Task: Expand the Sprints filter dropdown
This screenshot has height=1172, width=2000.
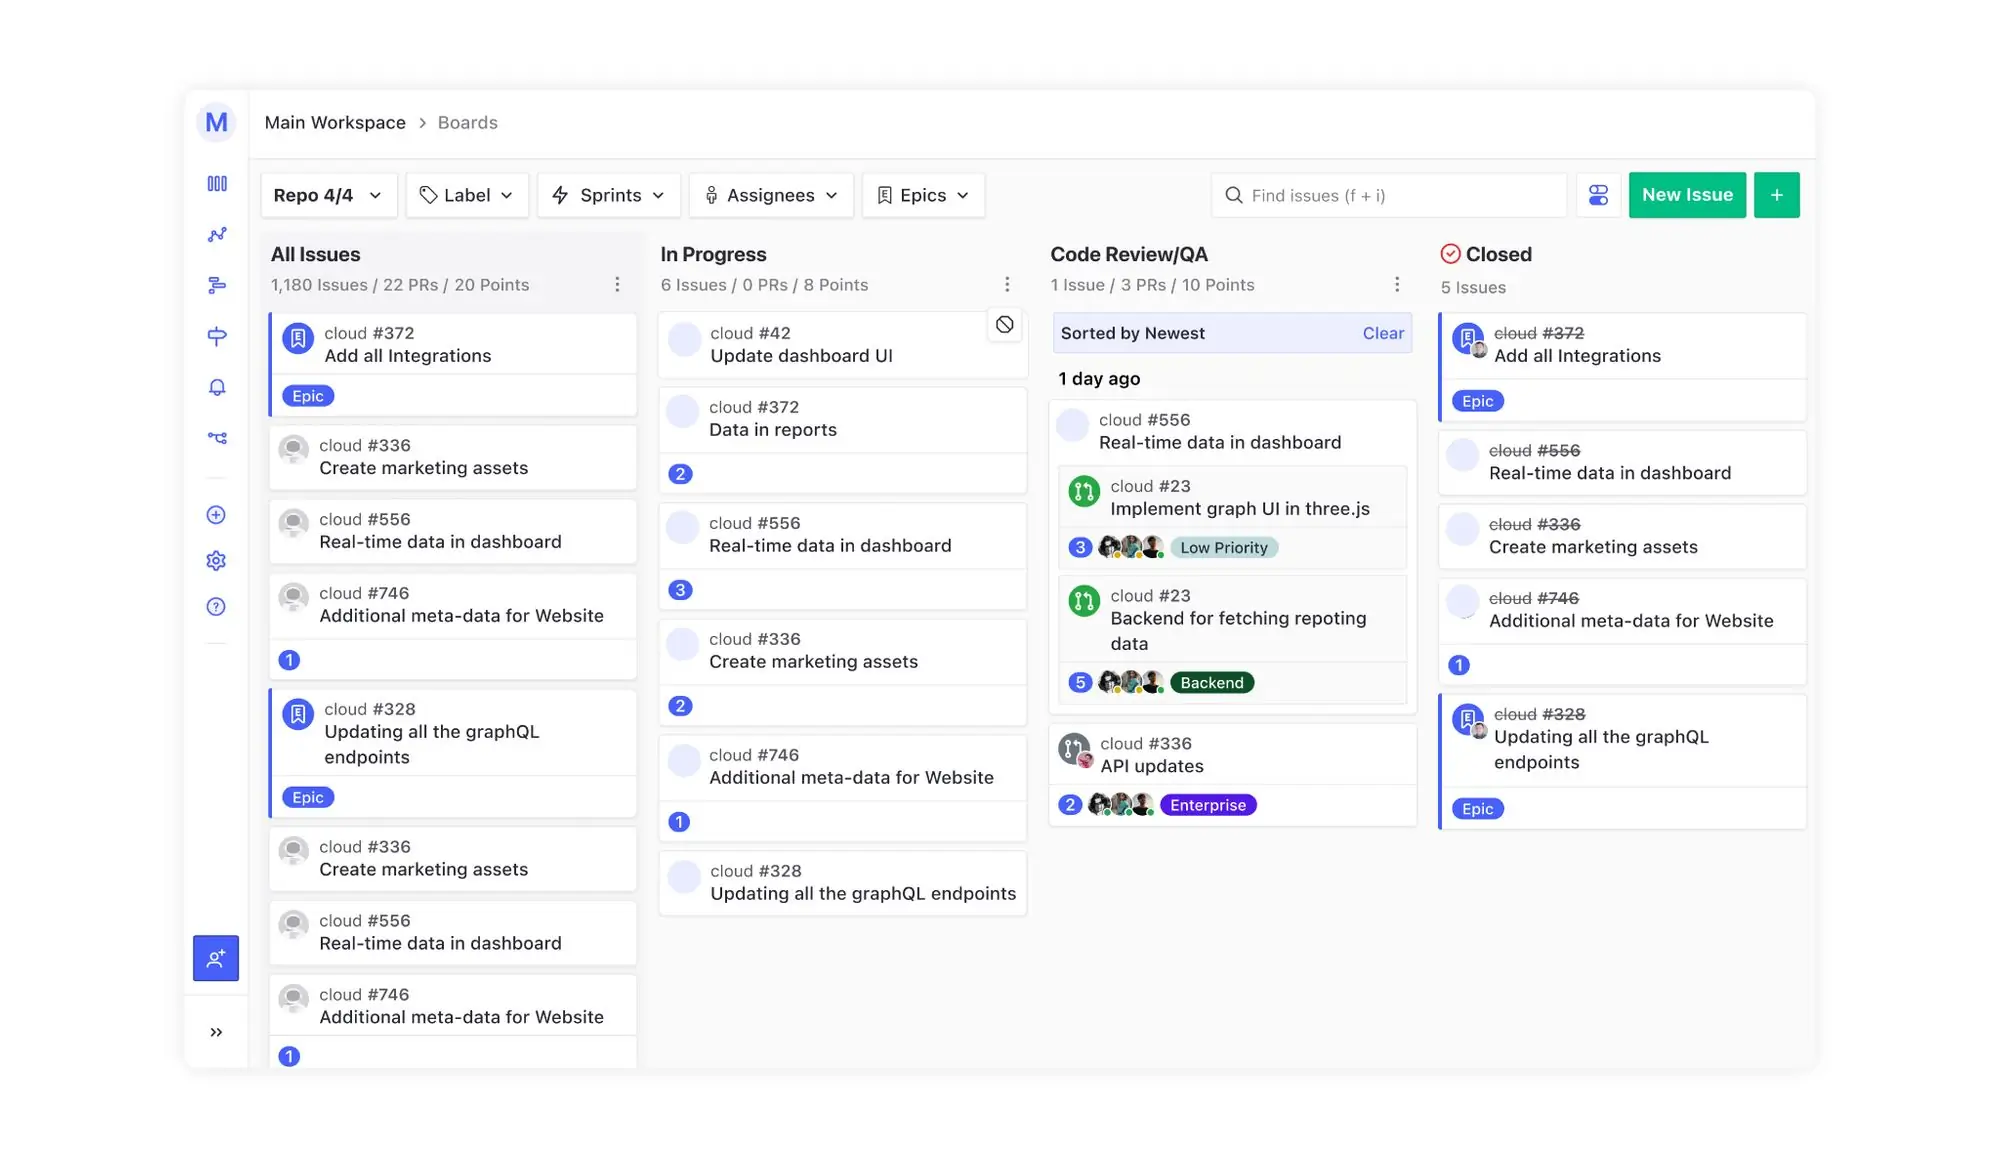Action: [x=609, y=195]
